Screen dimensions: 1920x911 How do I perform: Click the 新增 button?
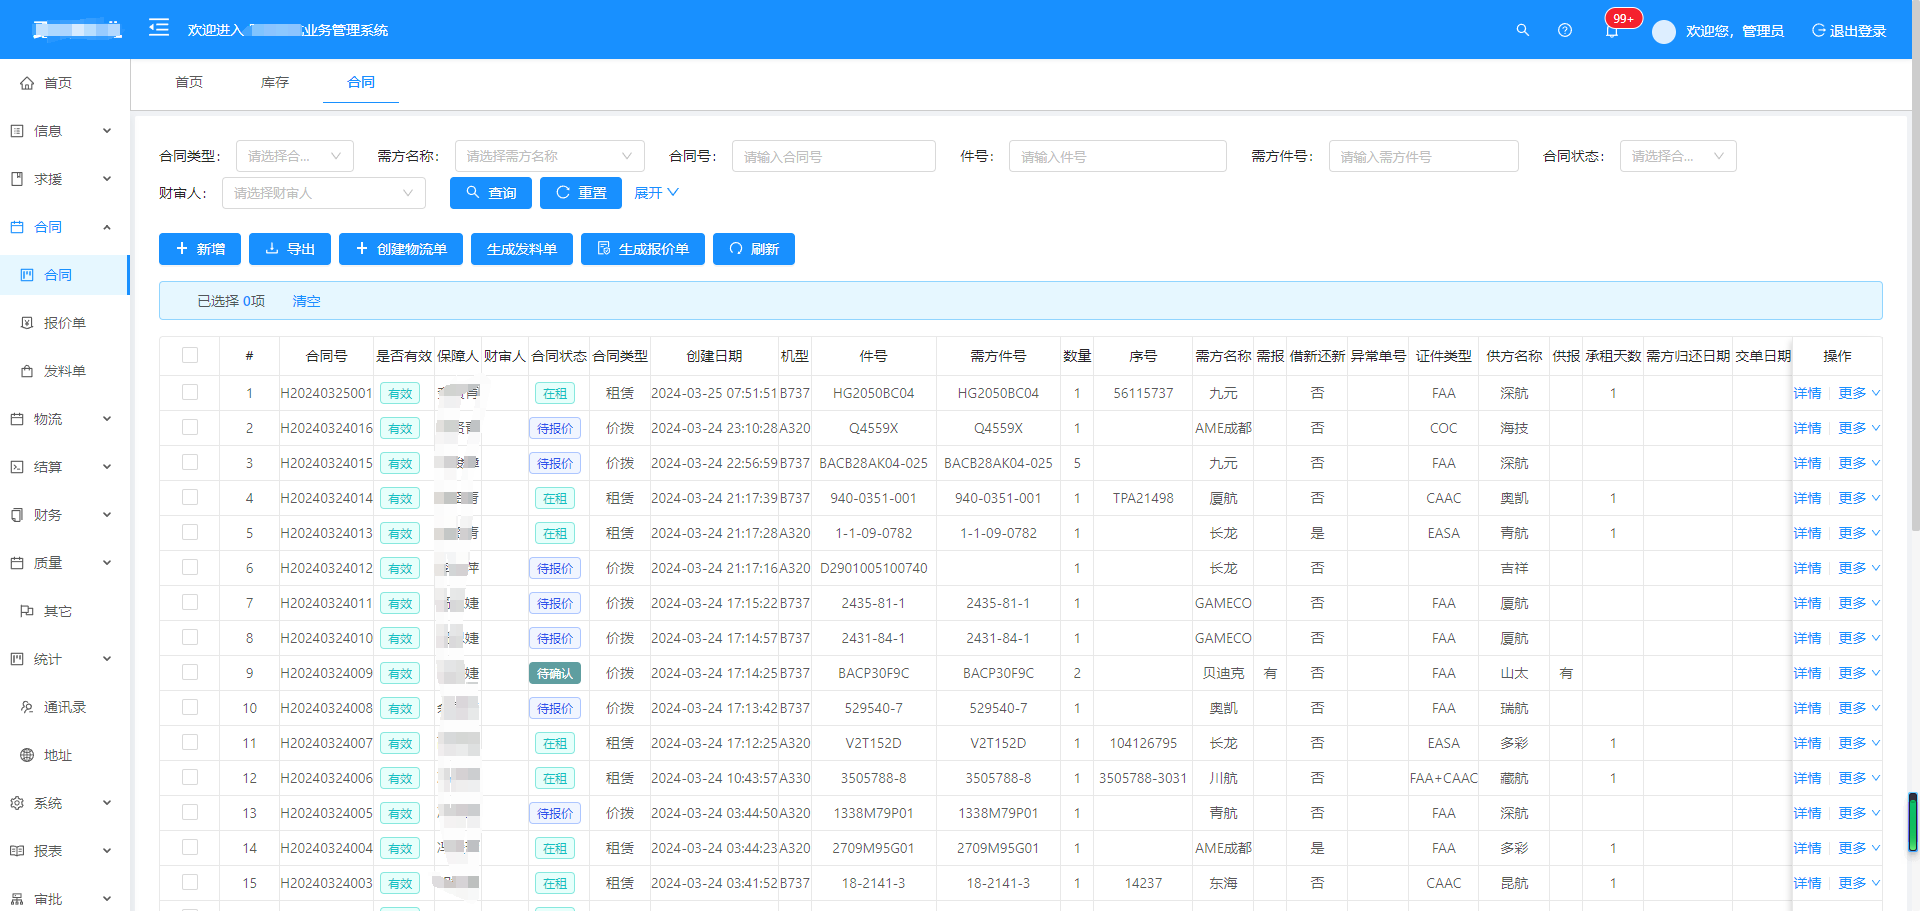pos(200,249)
